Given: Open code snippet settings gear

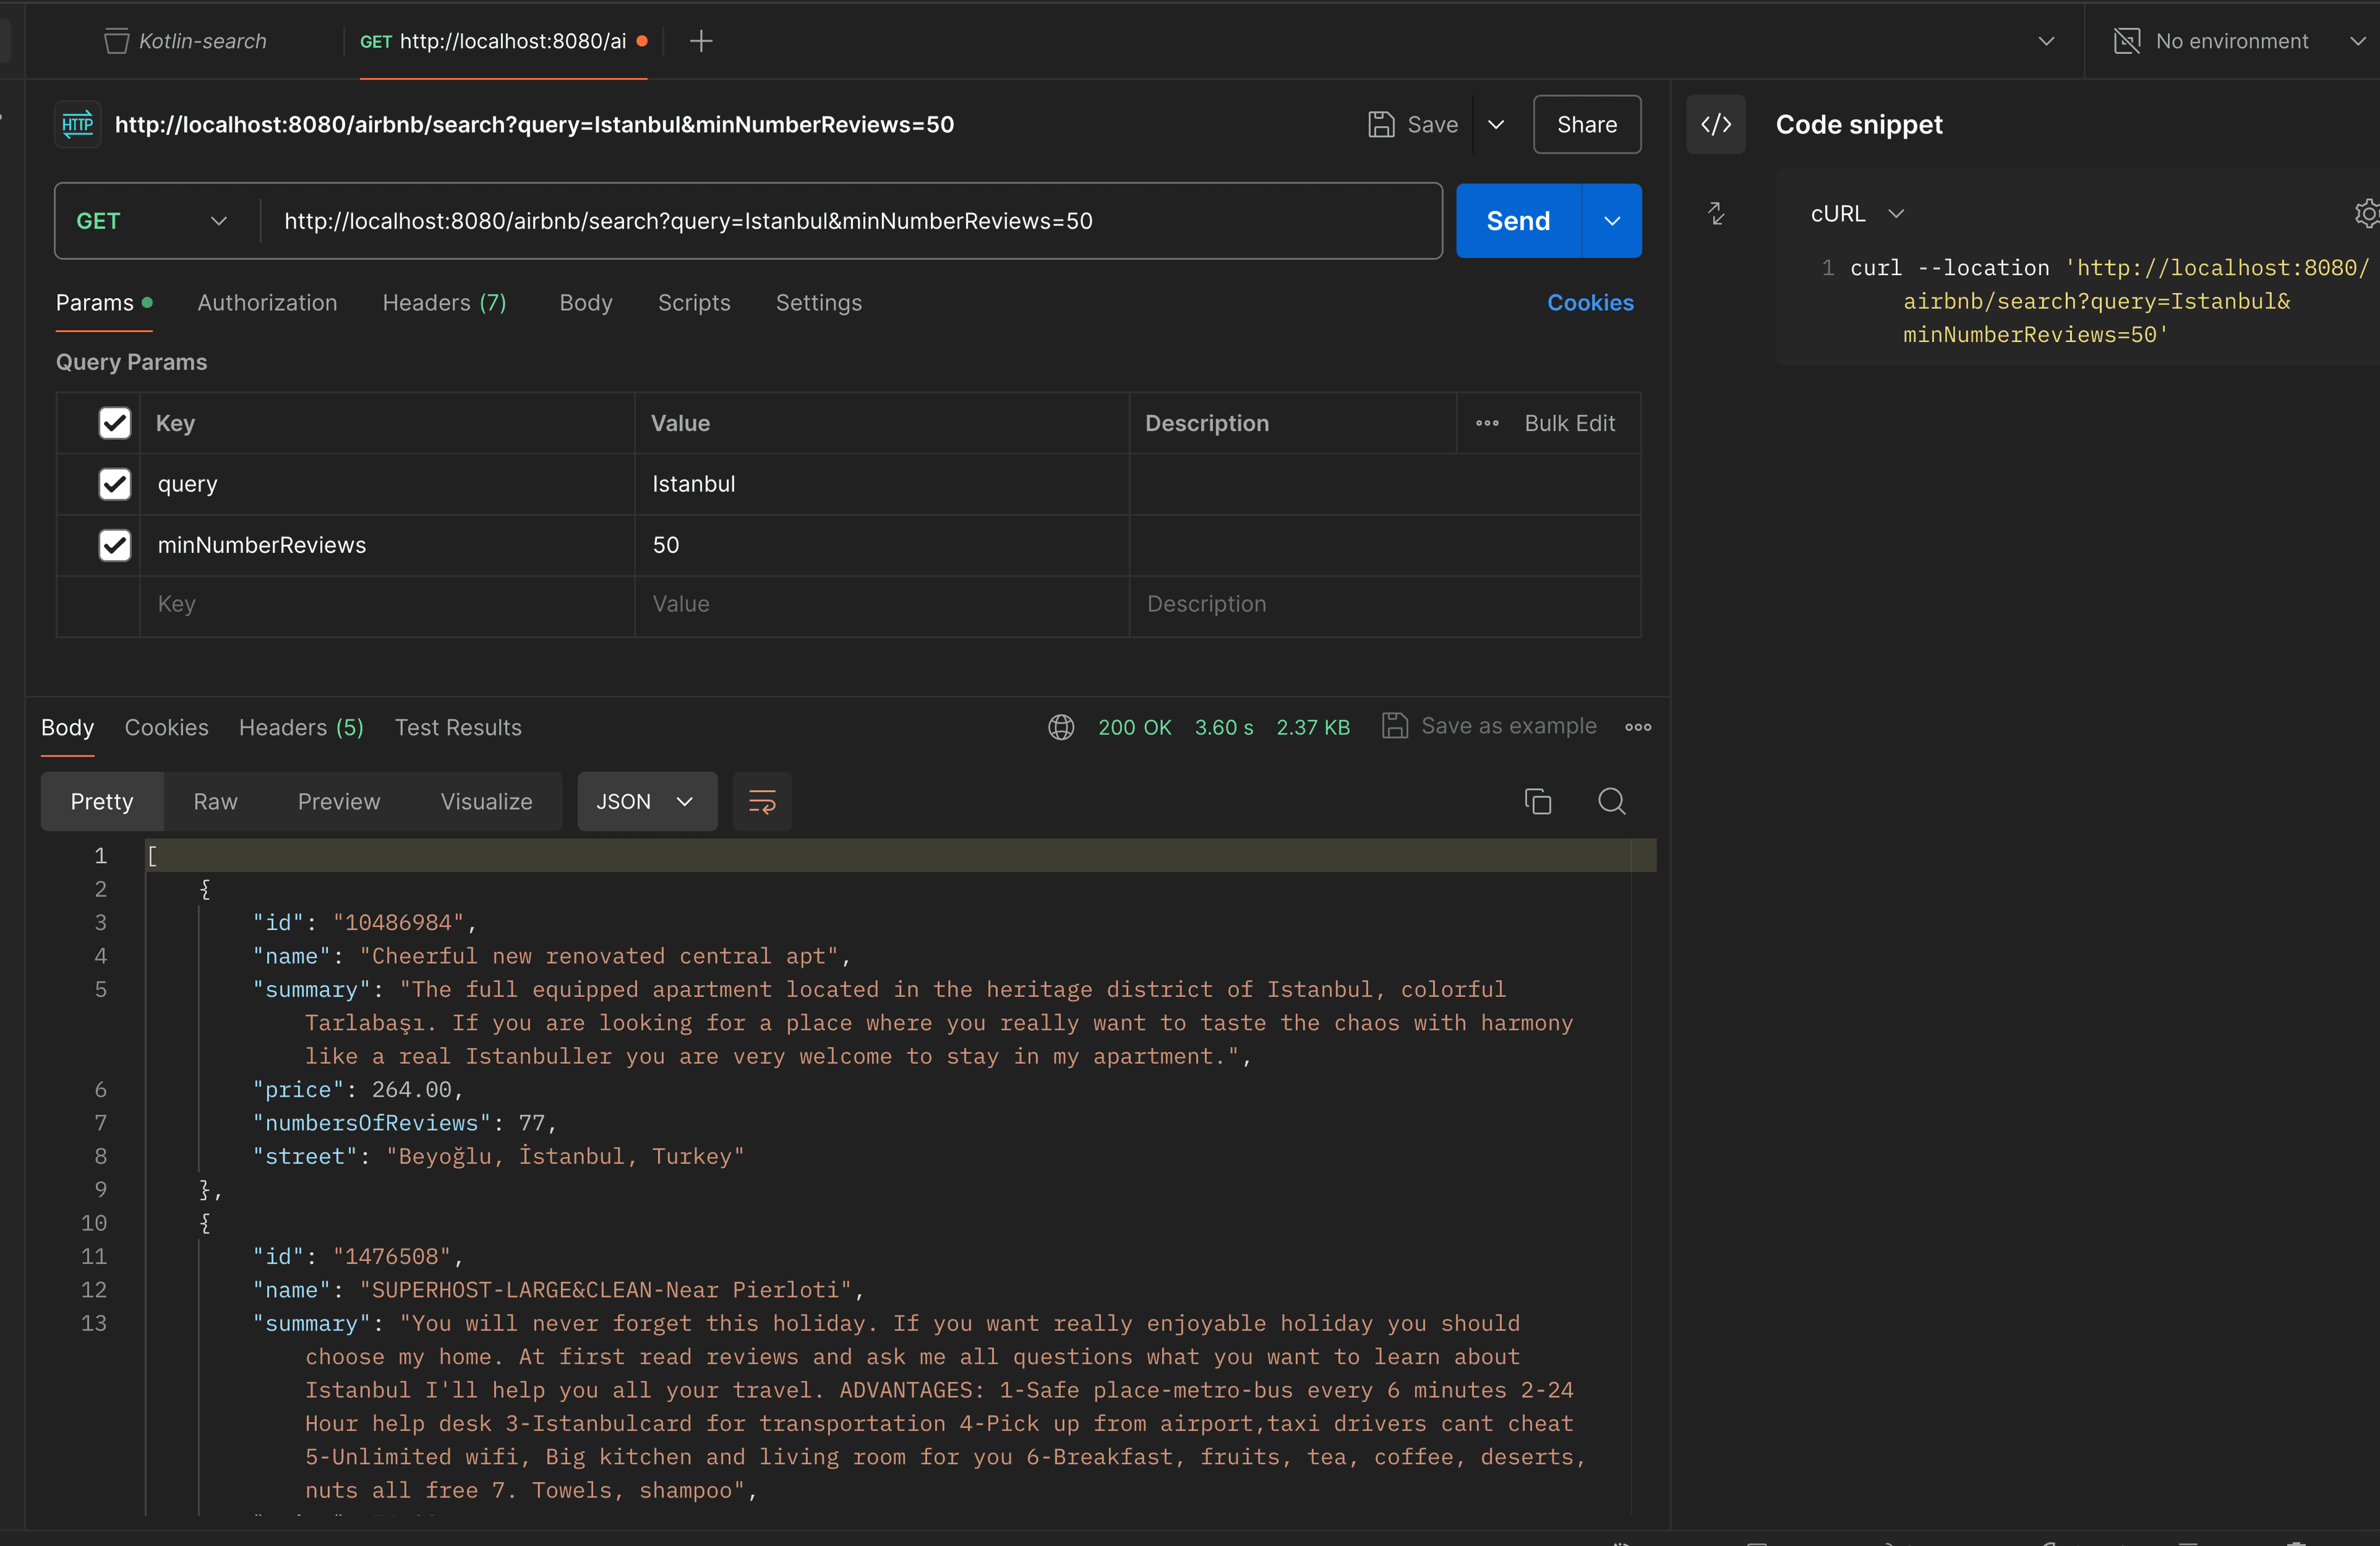Looking at the screenshot, I should 2367,214.
